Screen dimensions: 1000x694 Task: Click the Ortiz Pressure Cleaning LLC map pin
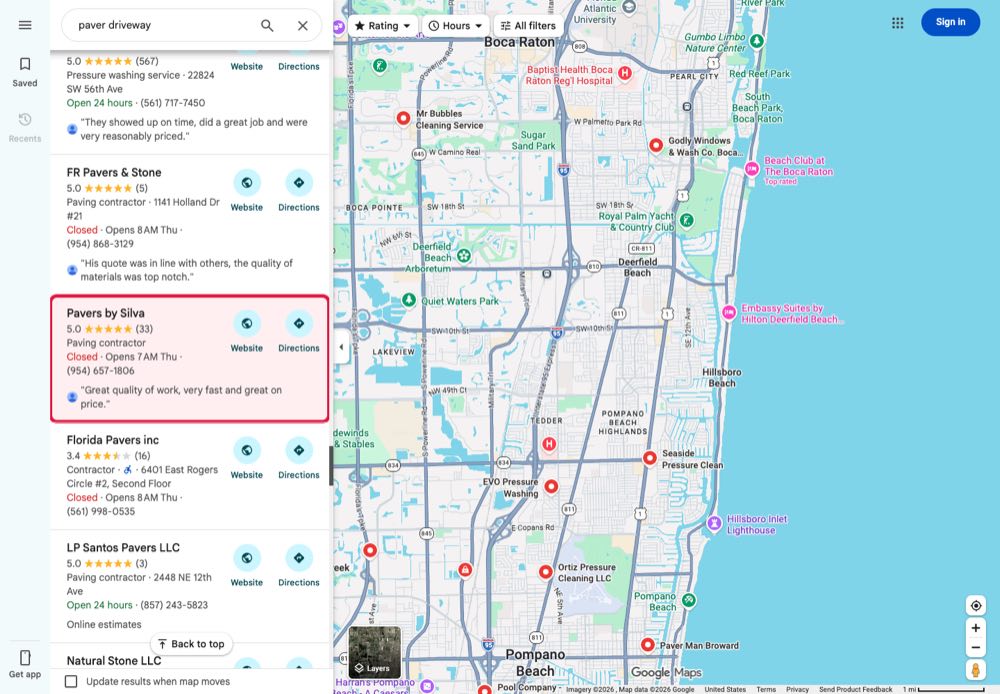click(546, 572)
